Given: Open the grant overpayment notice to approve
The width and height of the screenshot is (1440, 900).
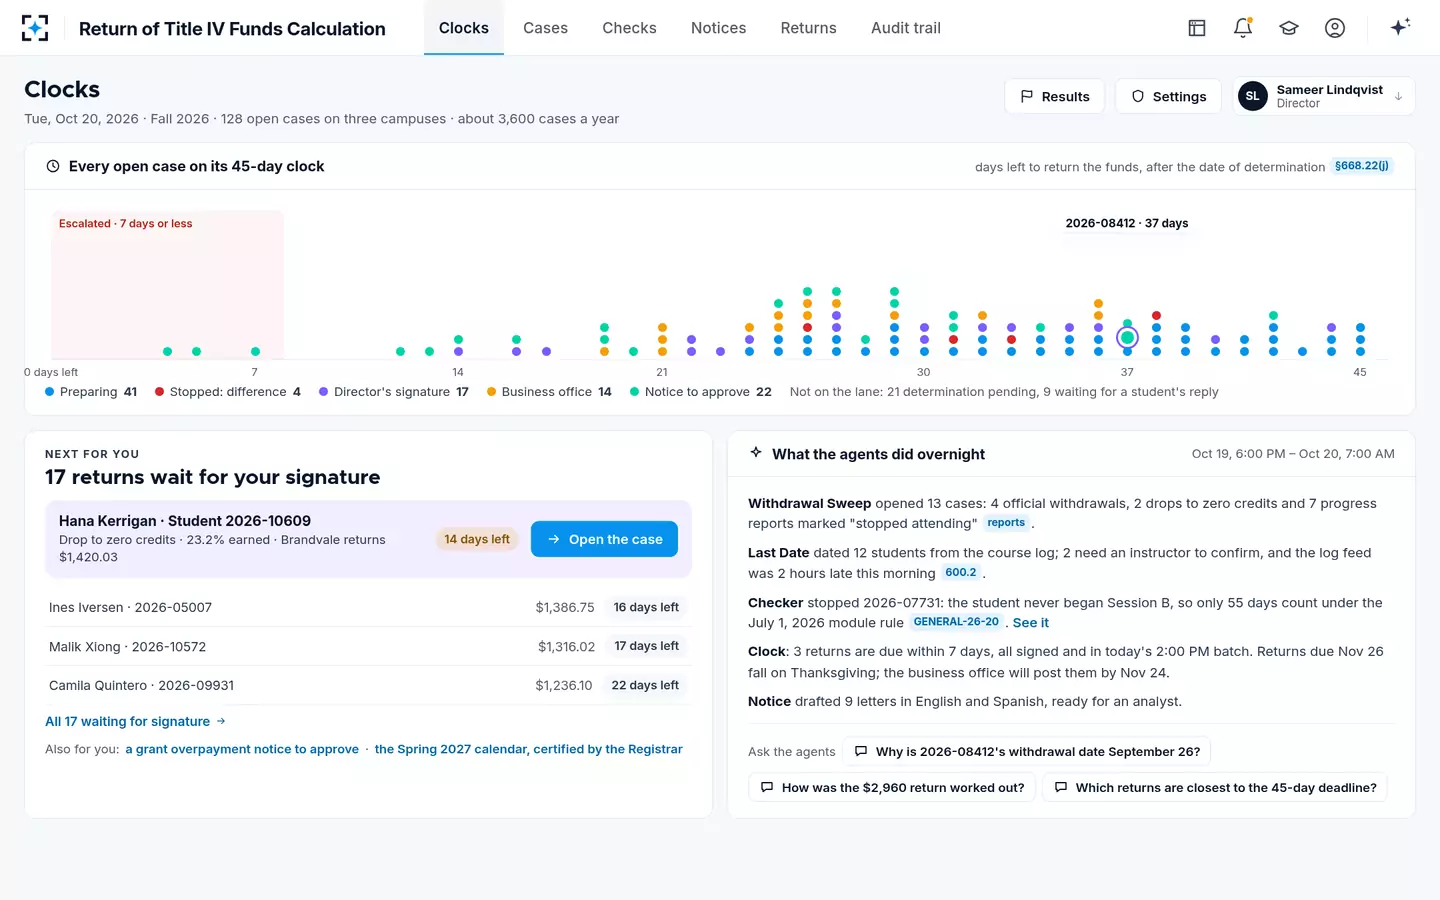Looking at the screenshot, I should coord(242,749).
